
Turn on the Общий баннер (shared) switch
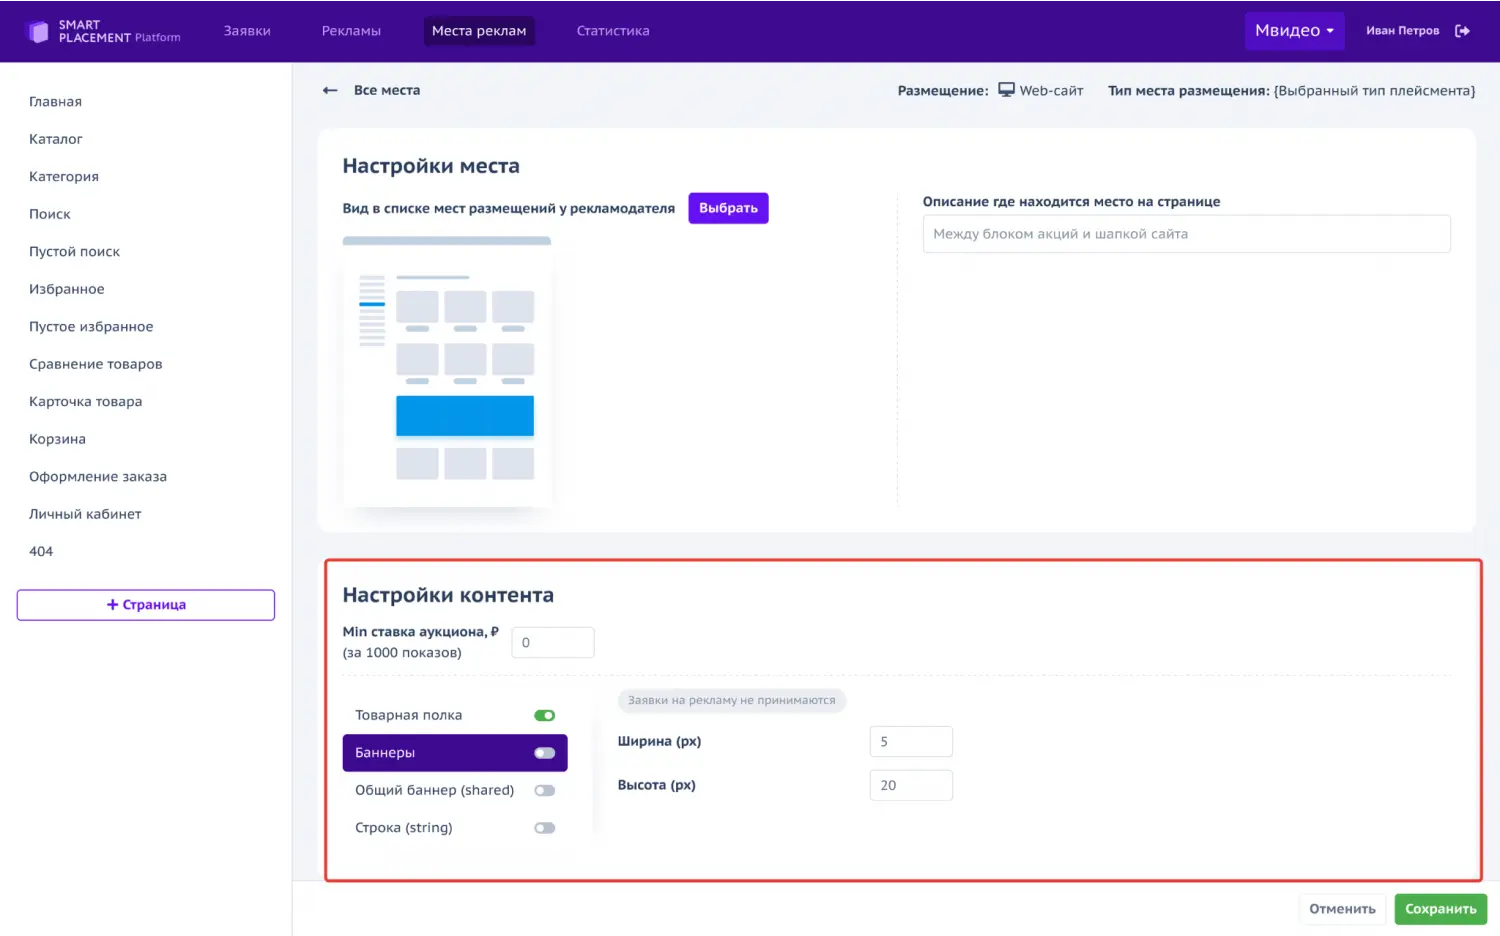pos(544,791)
